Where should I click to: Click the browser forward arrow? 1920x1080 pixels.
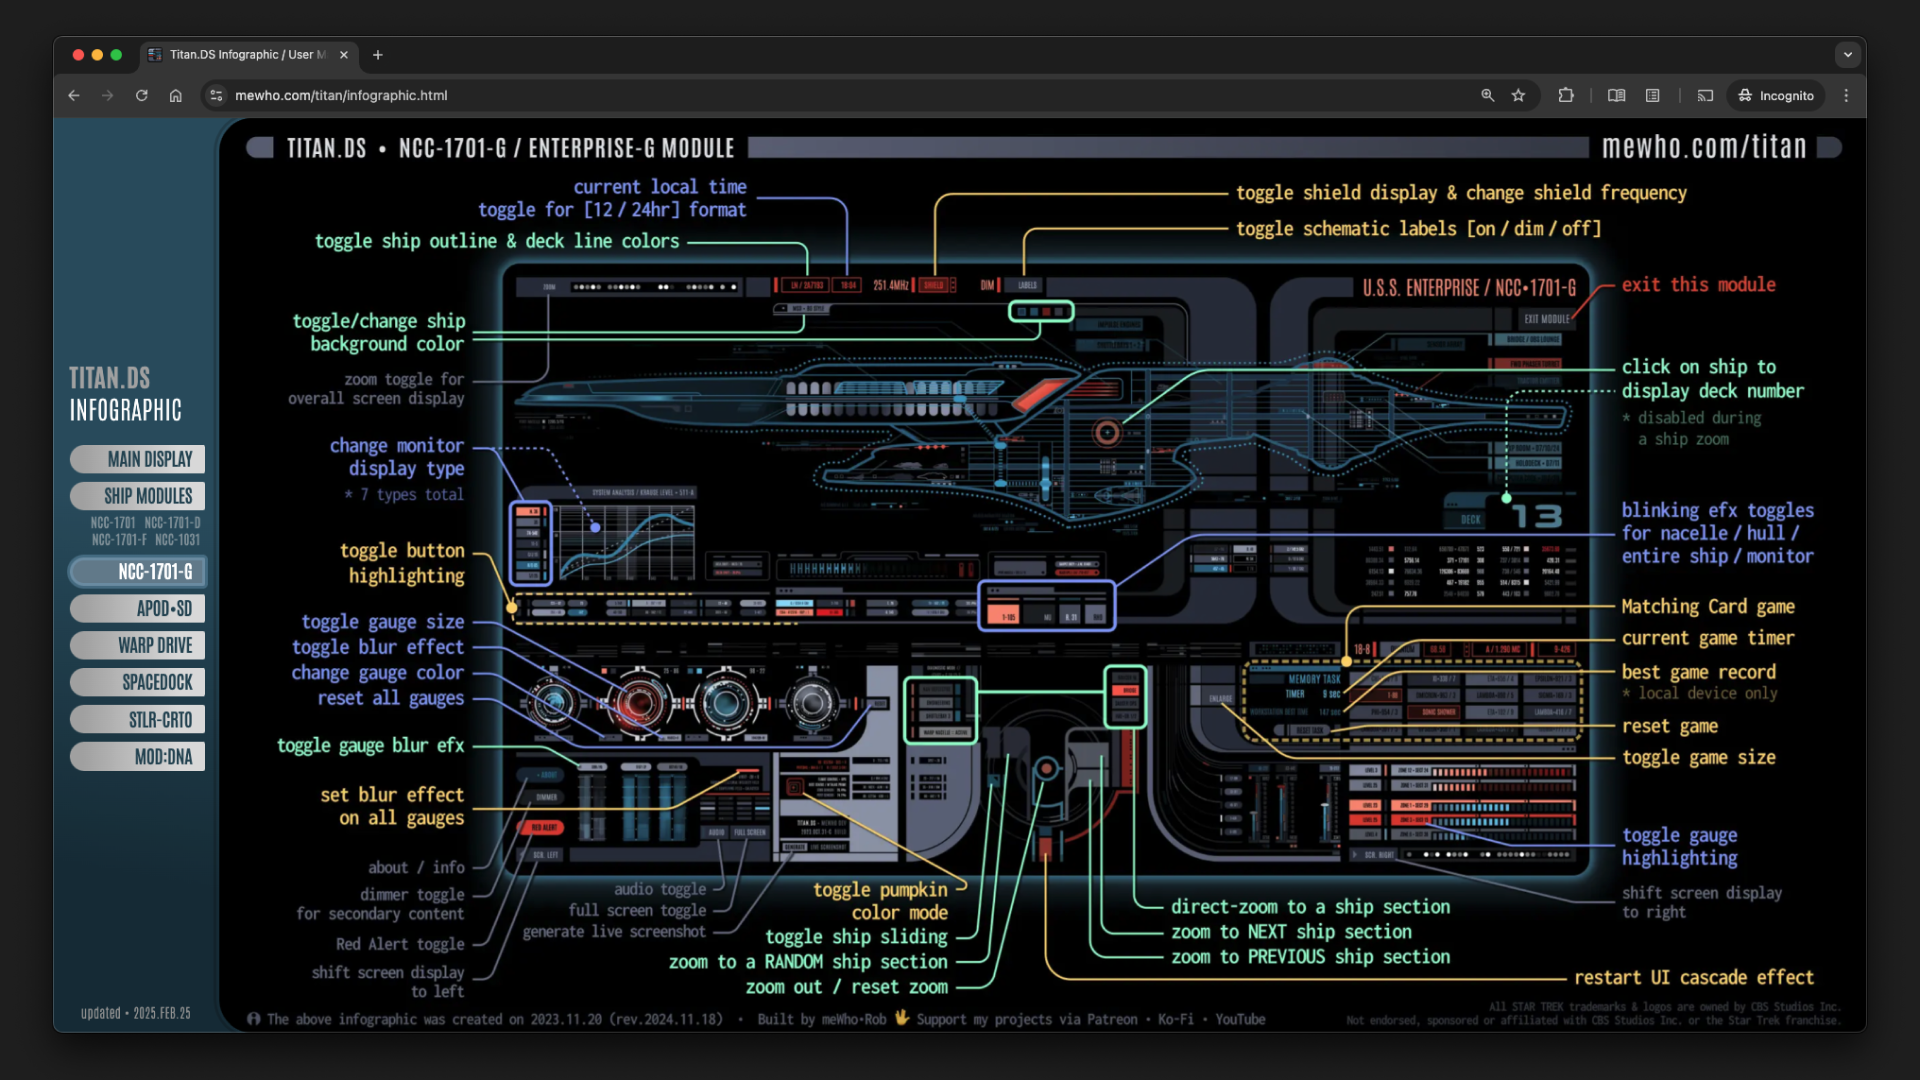[x=108, y=96]
